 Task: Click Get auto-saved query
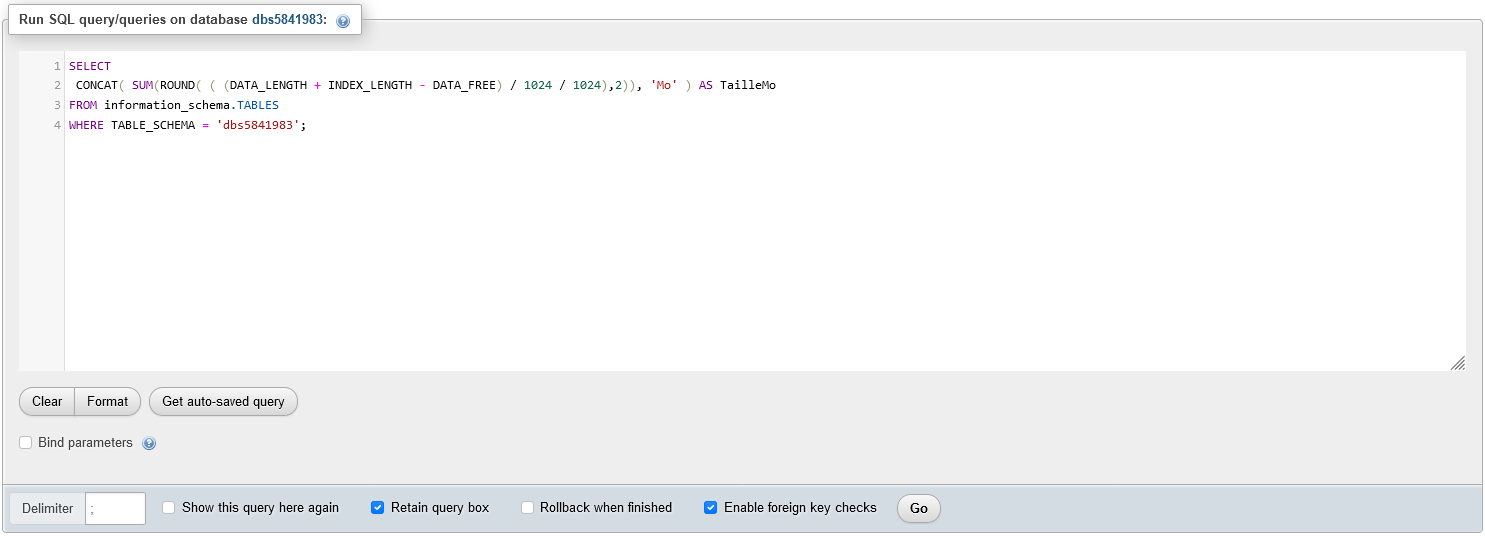click(223, 401)
